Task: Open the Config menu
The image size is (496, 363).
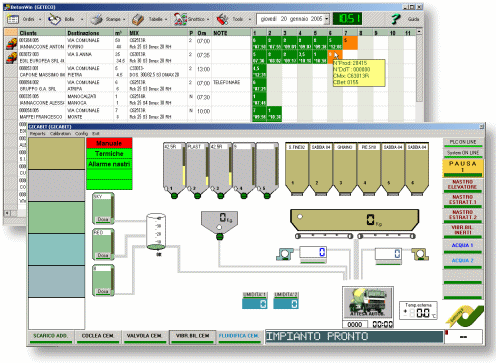Action: [81, 134]
